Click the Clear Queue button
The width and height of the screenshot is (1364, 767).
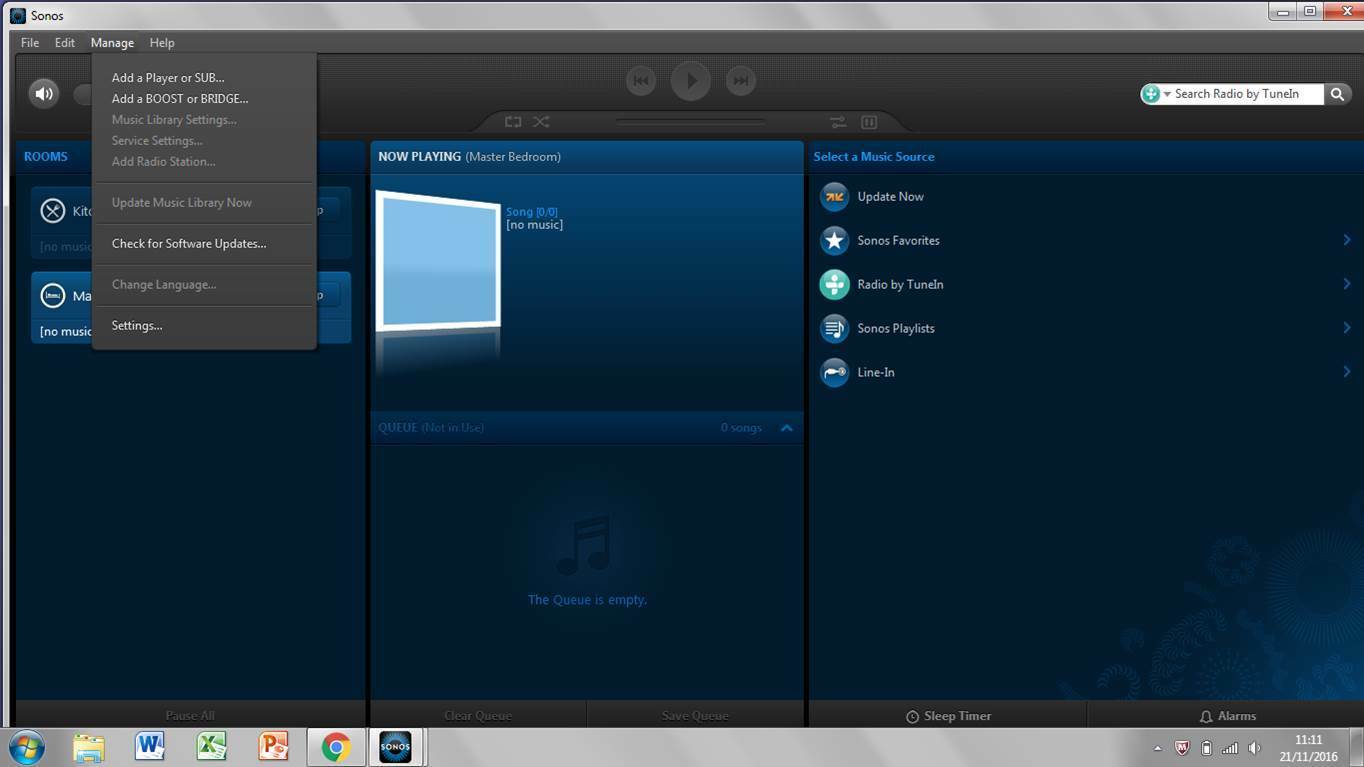coord(478,716)
